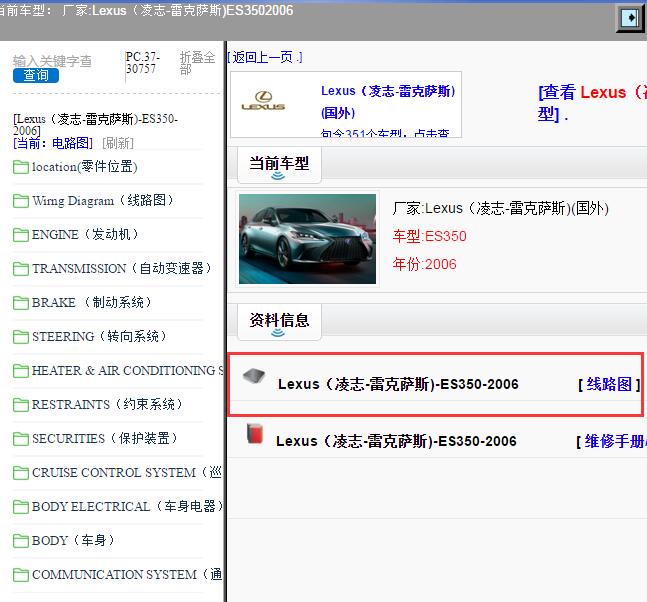The image size is (647, 602).
Task: Click the Lexus logo image
Action: pos(263,101)
